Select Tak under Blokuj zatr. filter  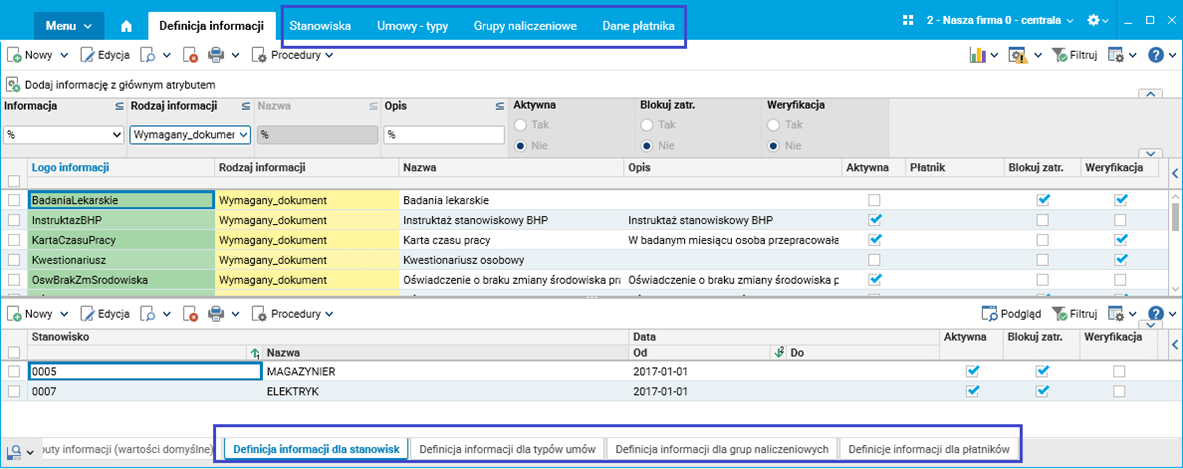pos(647,125)
